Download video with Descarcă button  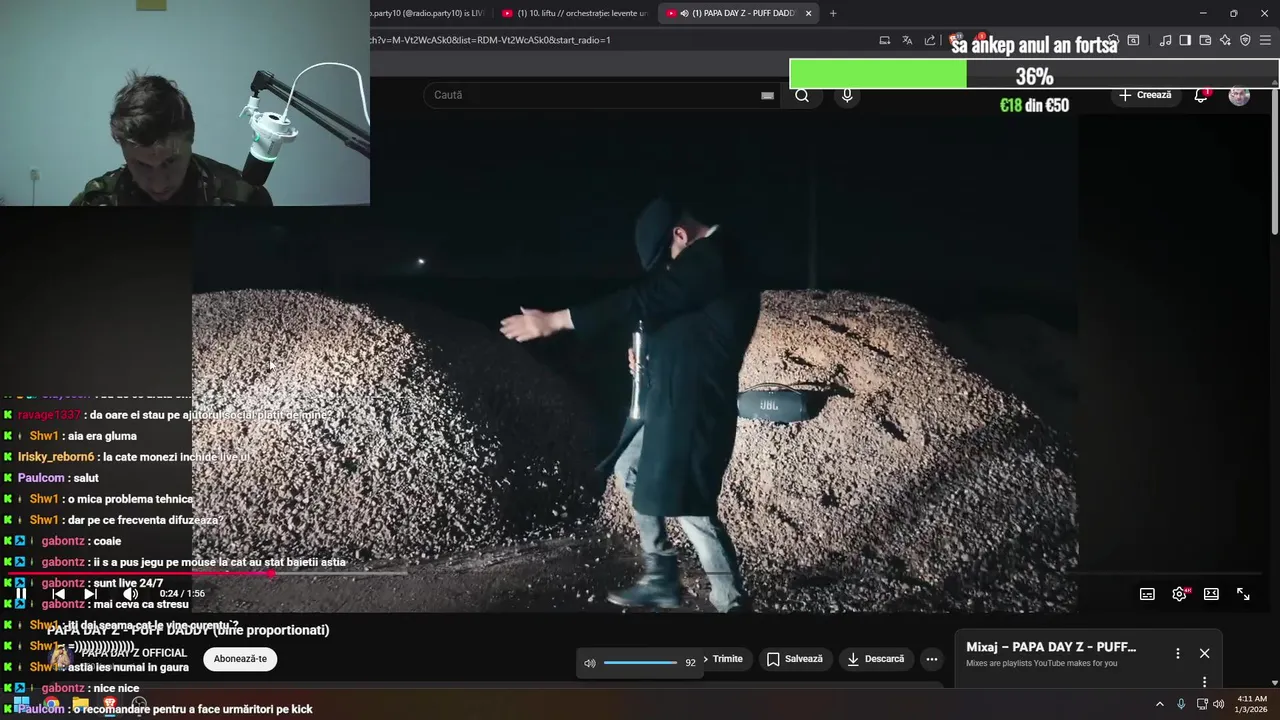(x=875, y=659)
